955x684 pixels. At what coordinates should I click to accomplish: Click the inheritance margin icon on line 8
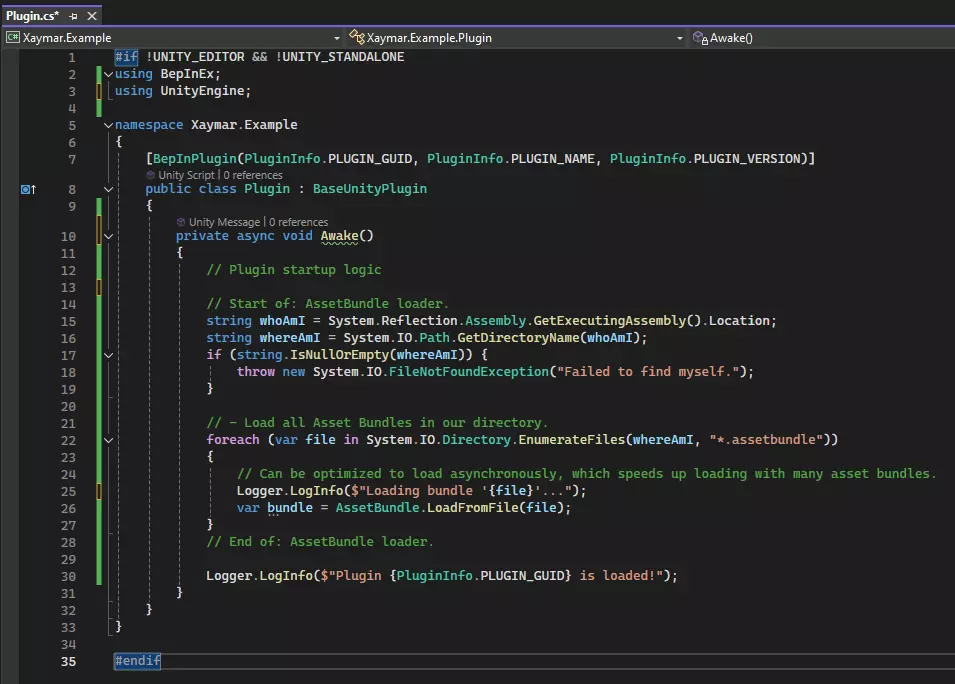(x=28, y=189)
